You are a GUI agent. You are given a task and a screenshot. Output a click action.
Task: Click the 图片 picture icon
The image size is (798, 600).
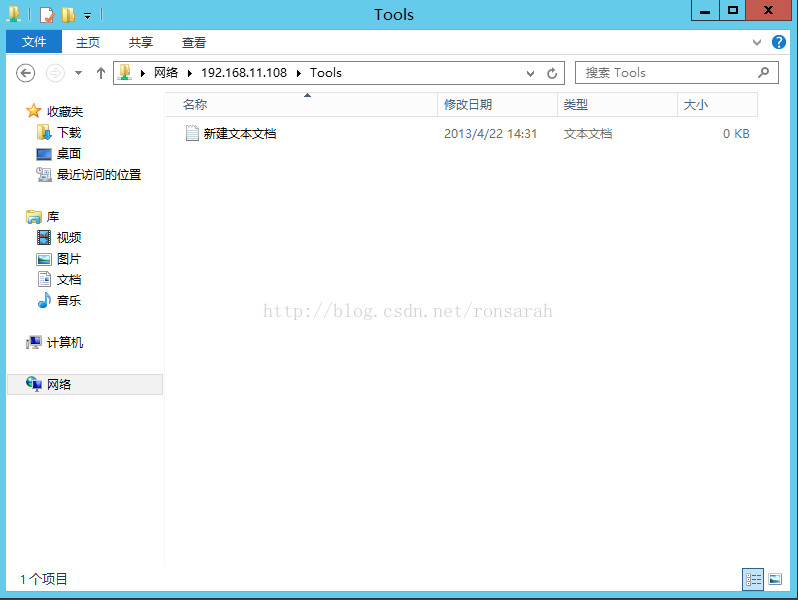click(44, 259)
